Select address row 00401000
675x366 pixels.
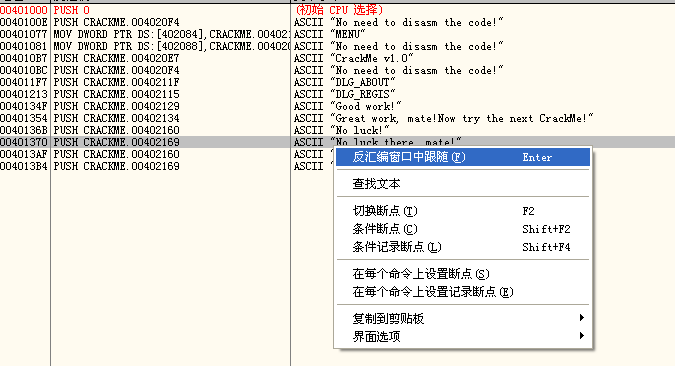24,10
